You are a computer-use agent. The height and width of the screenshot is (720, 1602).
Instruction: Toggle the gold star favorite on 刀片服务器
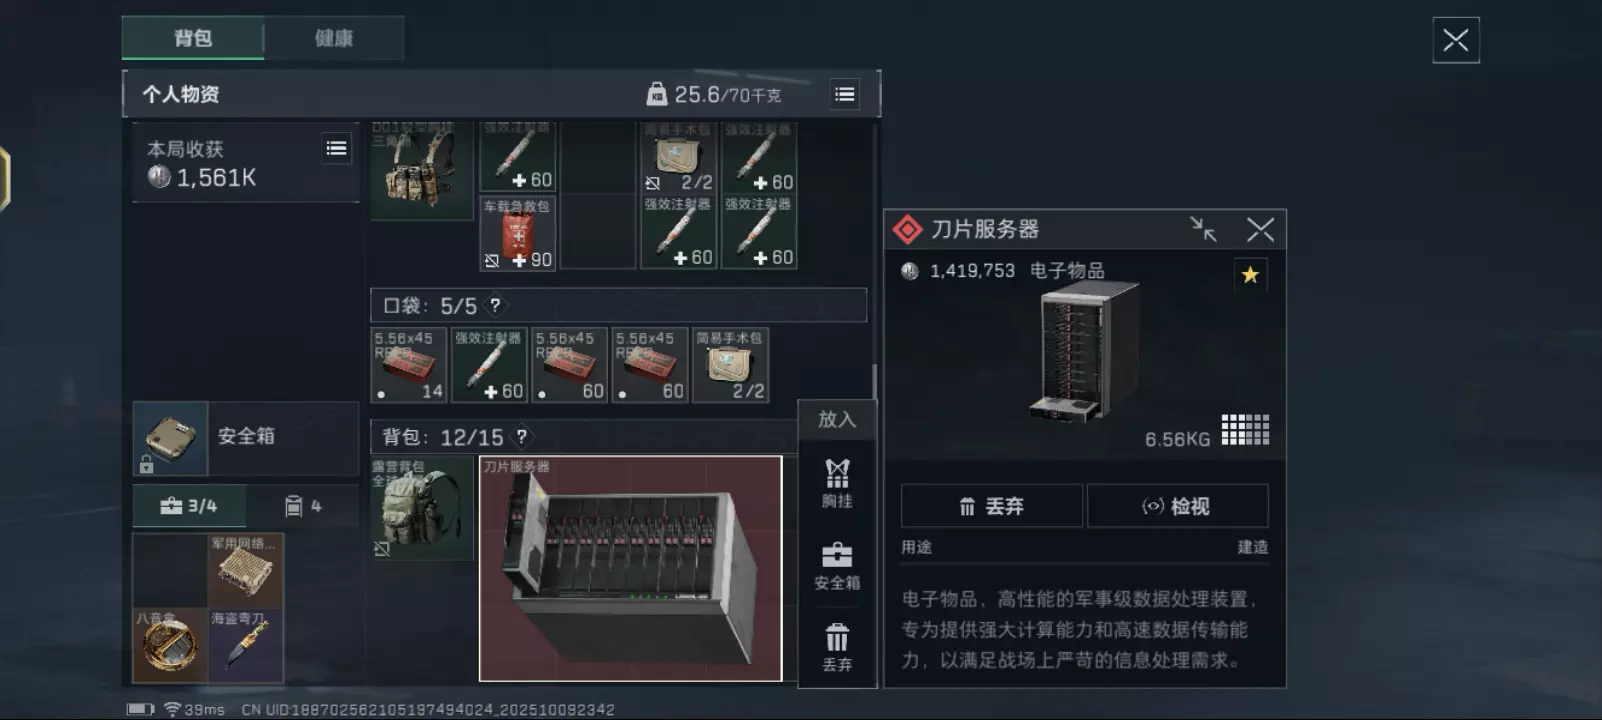(x=1250, y=275)
